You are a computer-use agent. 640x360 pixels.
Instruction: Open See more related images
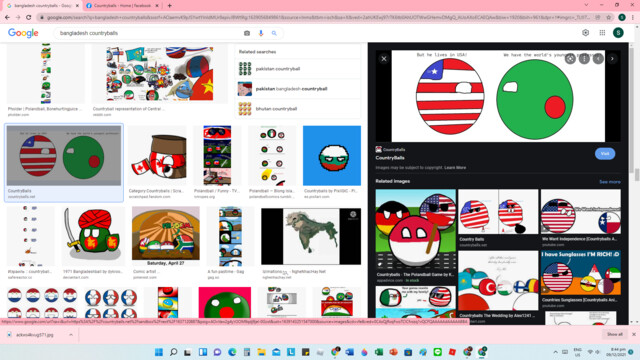pyautogui.click(x=610, y=182)
